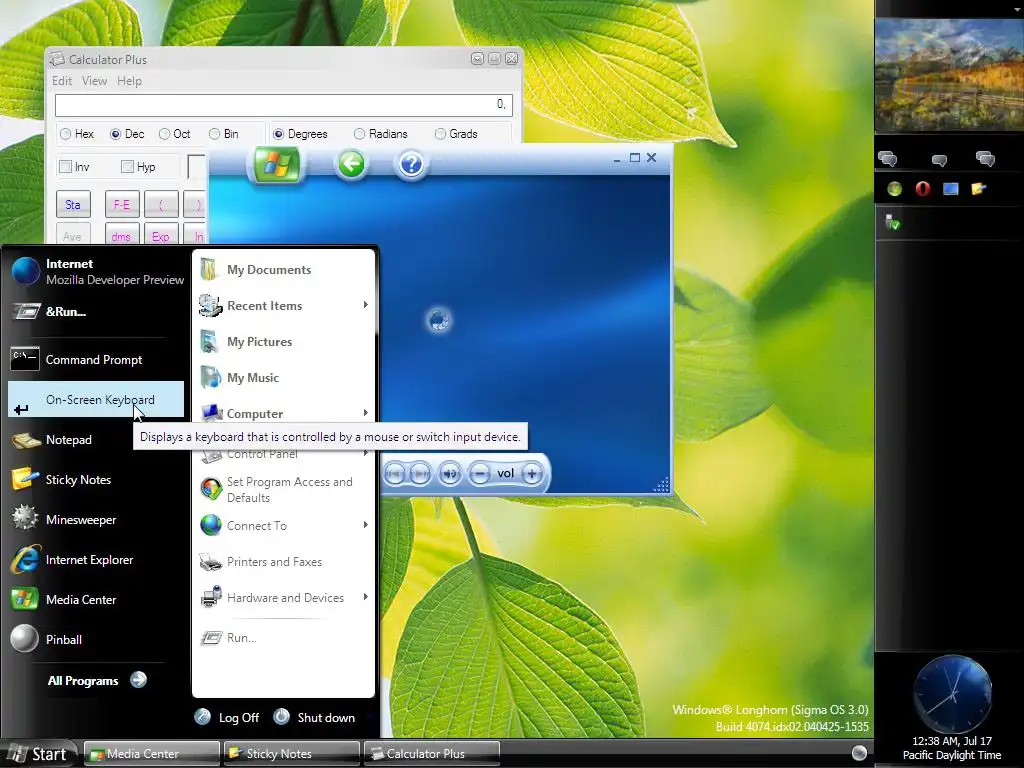Click the Start button on taskbar

click(x=39, y=754)
